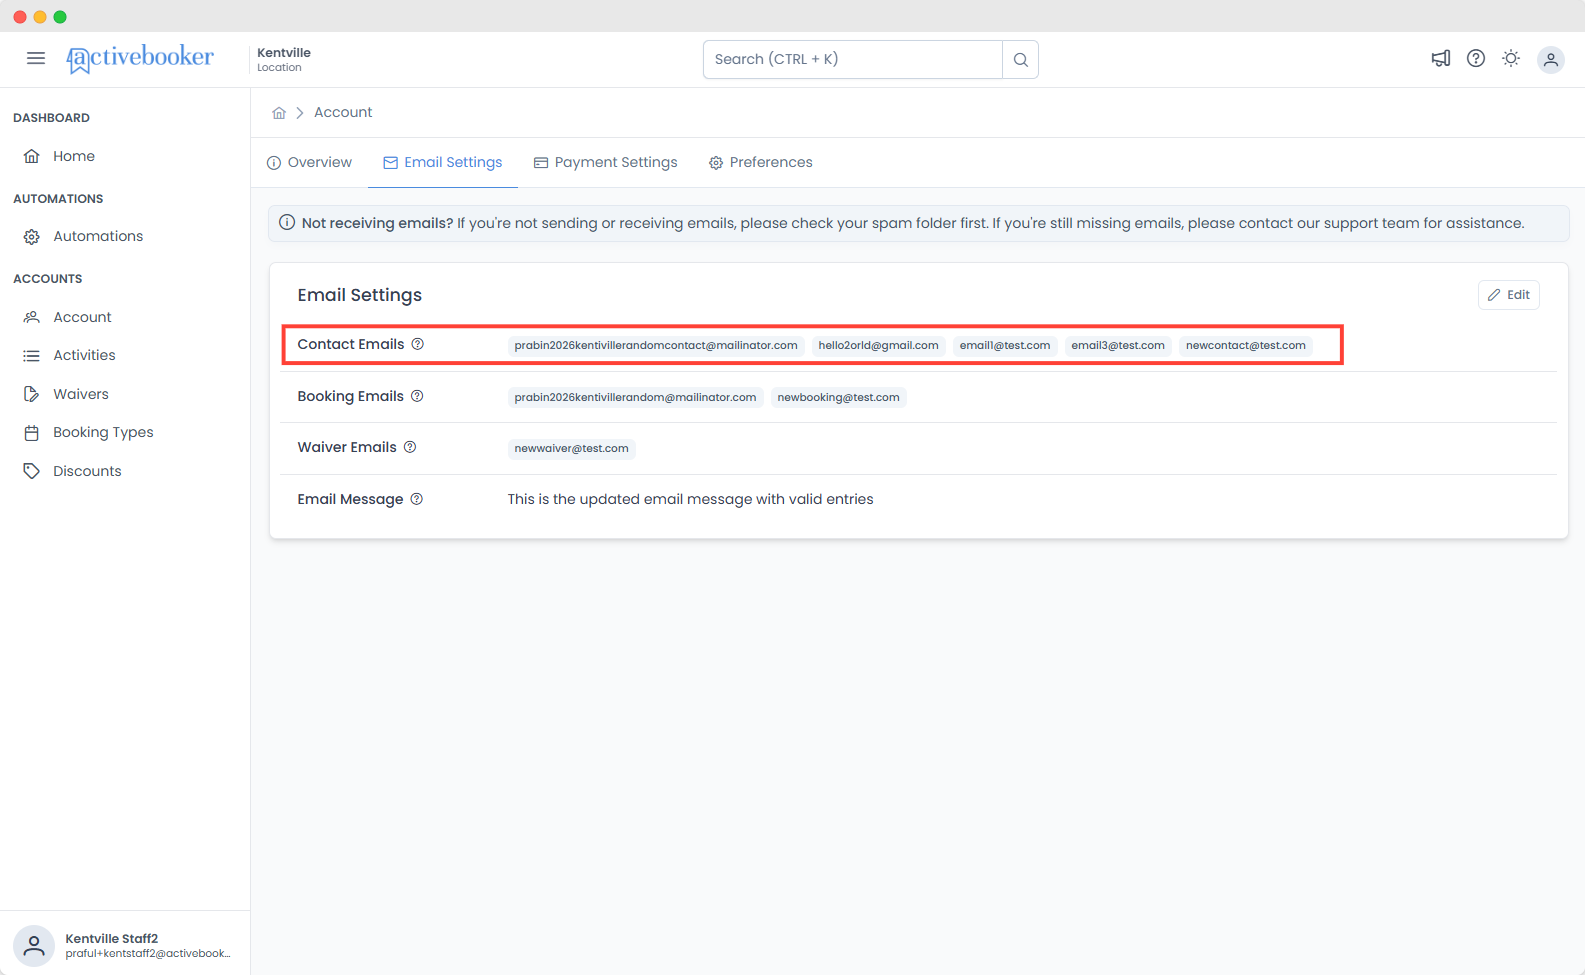Screen dimensions: 1585x975
Task: Open the announcements megaphone icon
Action: [1440, 58]
